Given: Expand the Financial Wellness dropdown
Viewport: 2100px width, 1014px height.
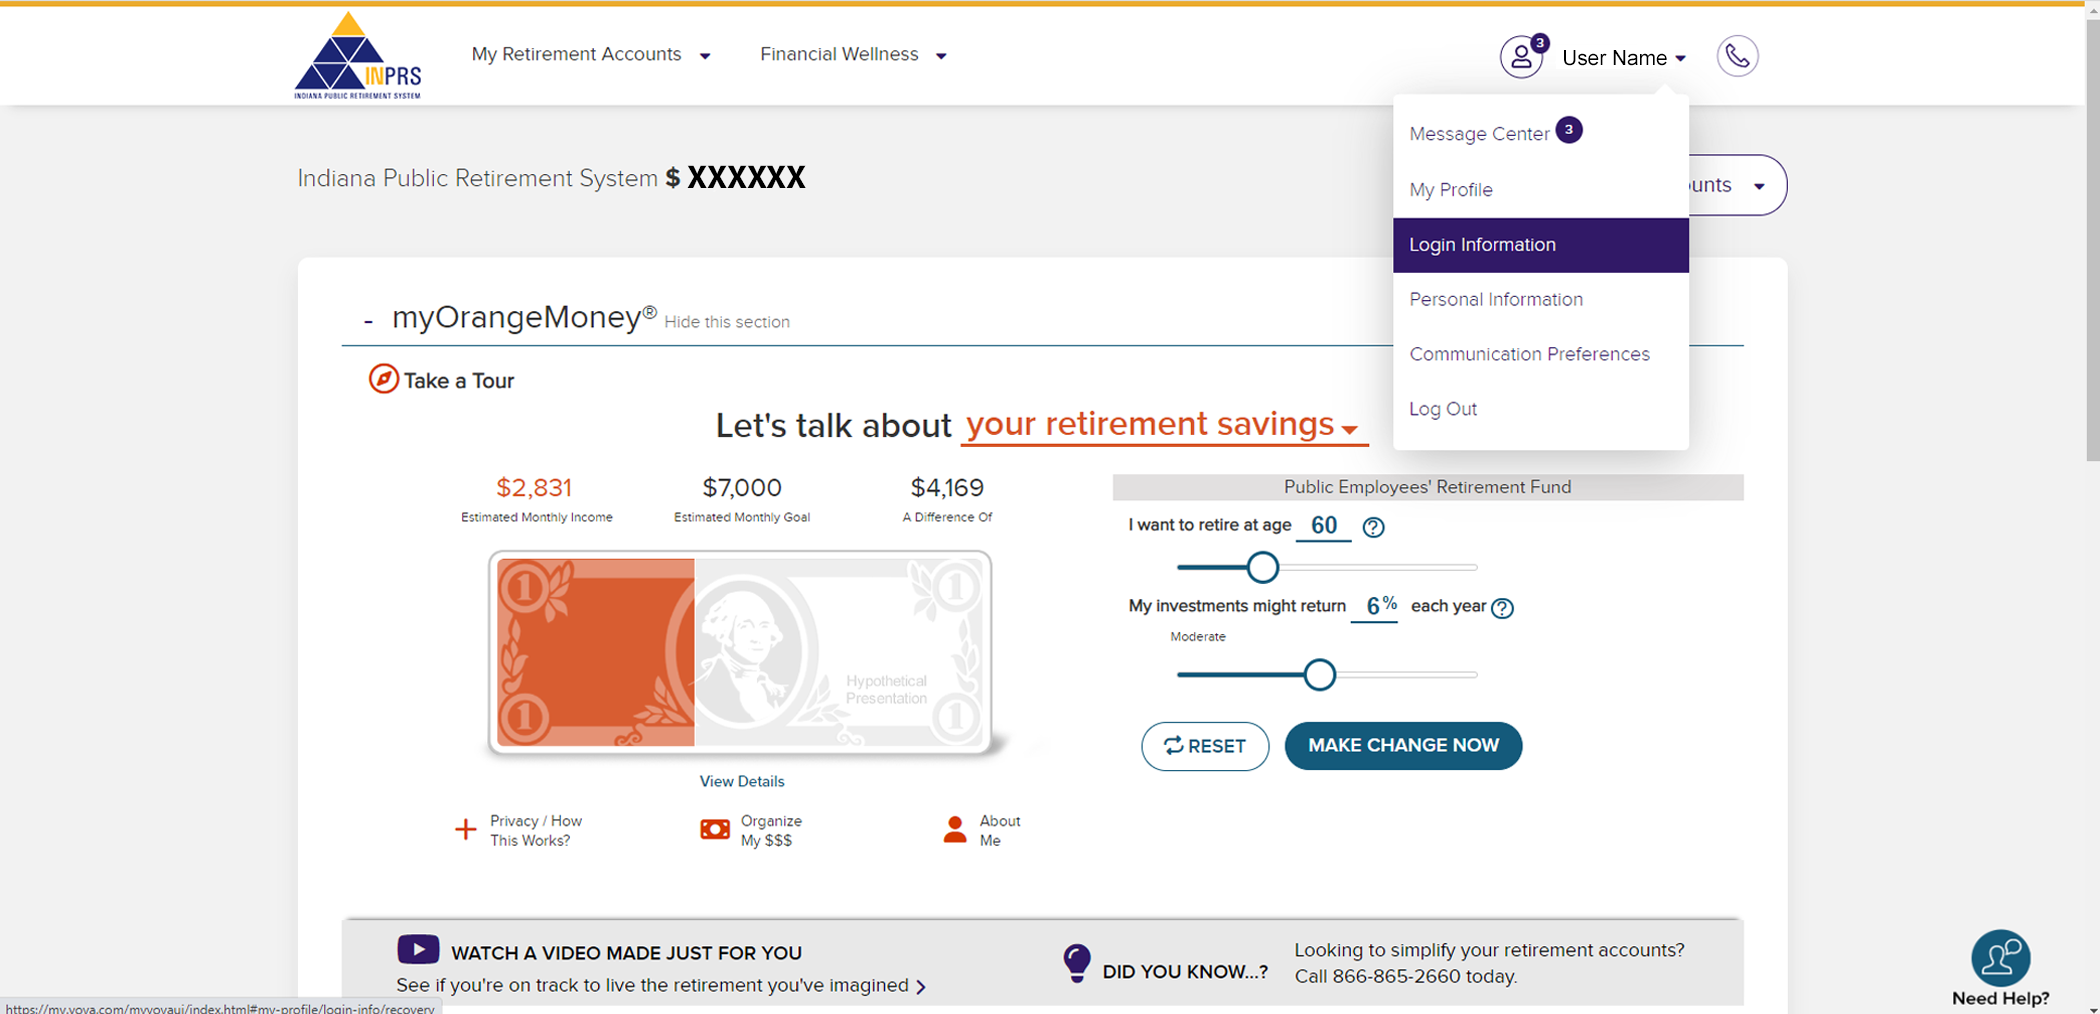Looking at the screenshot, I should (x=853, y=55).
